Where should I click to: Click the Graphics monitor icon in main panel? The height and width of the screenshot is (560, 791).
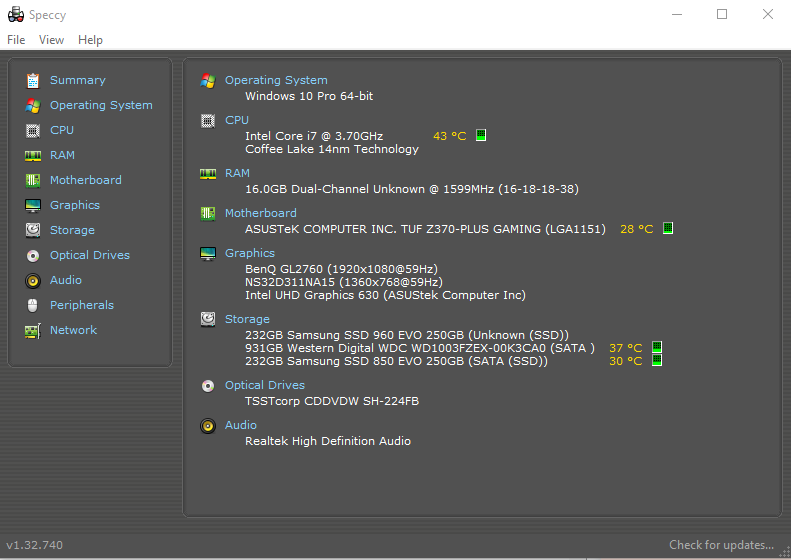208,254
